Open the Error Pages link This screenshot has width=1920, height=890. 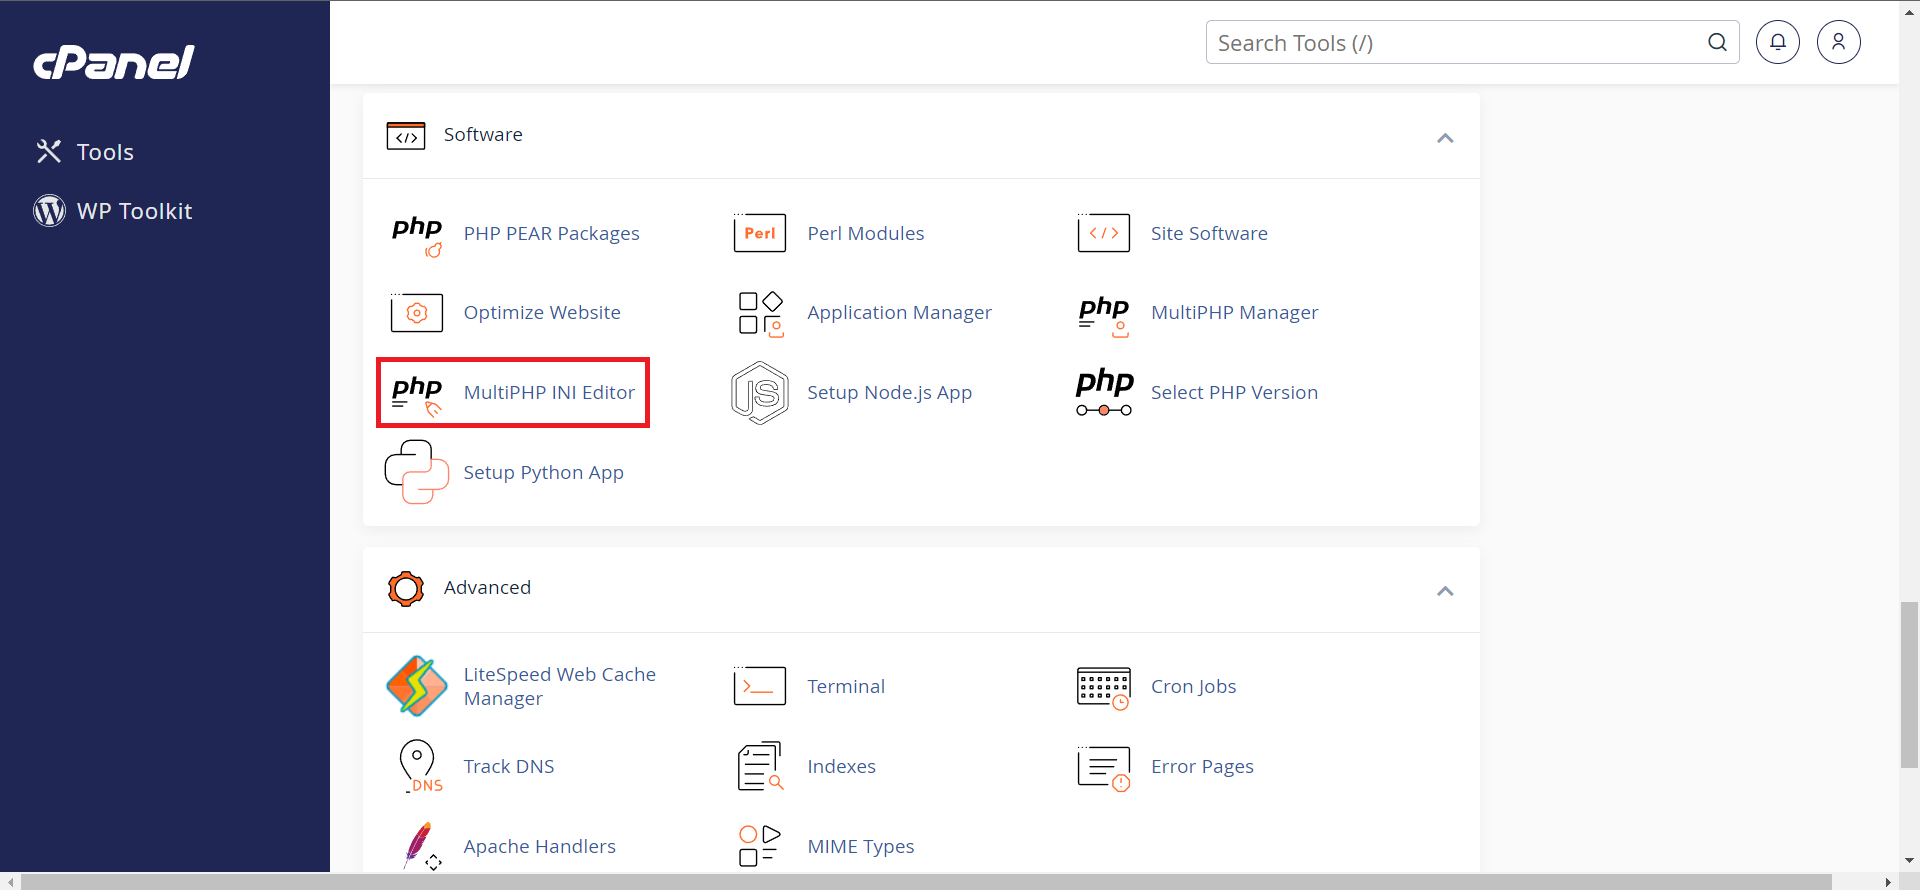click(1202, 767)
